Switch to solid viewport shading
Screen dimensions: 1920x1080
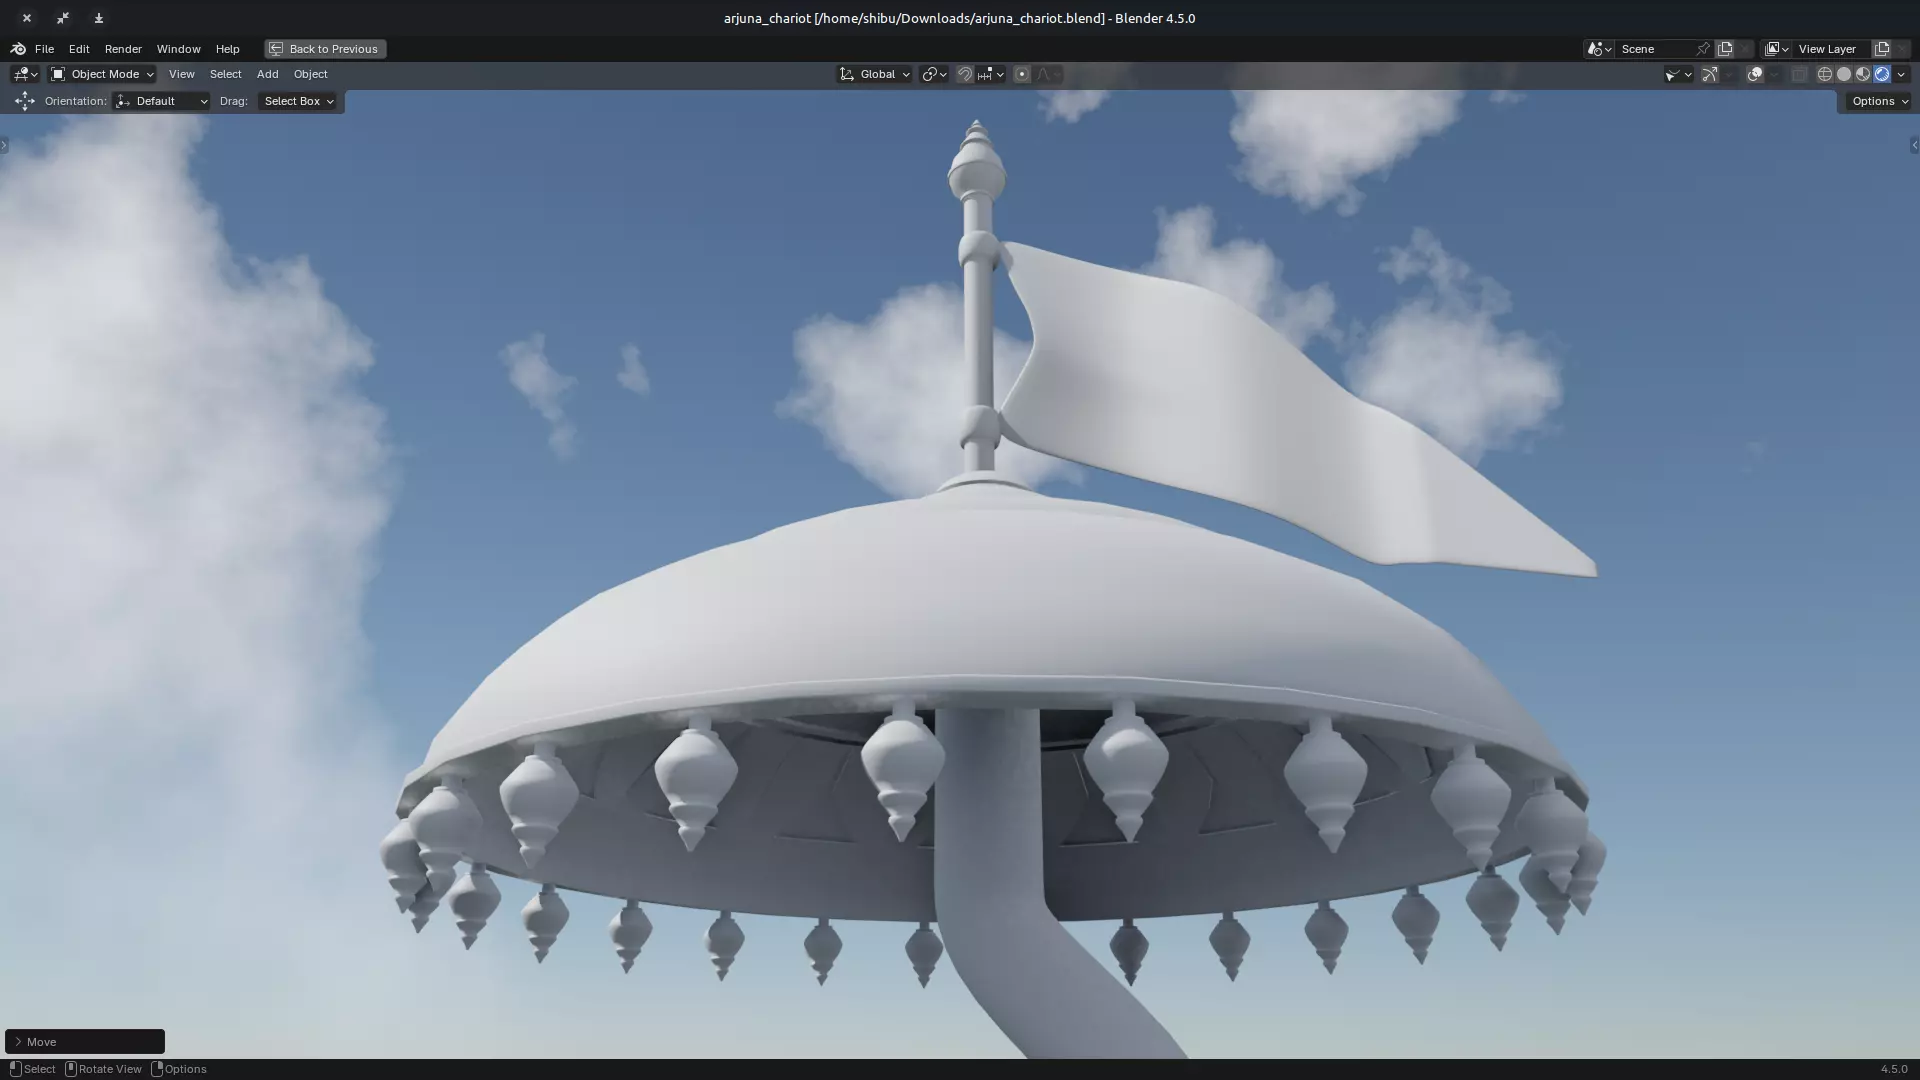coord(1844,74)
